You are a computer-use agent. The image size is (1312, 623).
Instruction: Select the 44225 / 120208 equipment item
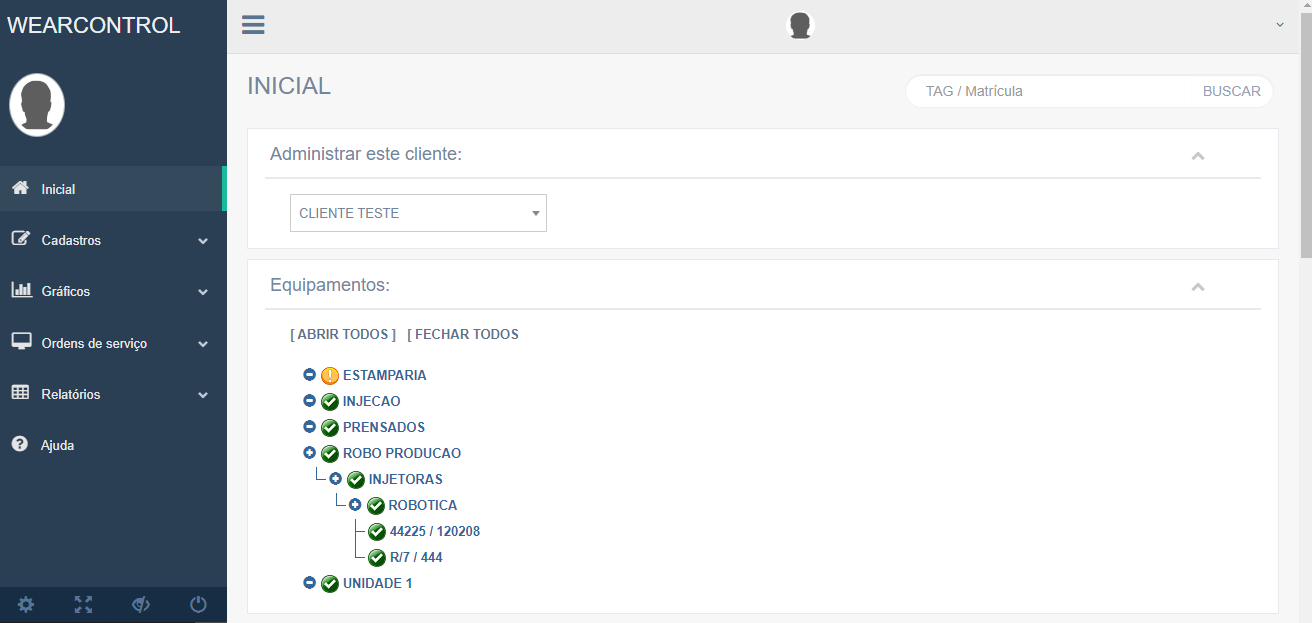click(434, 531)
